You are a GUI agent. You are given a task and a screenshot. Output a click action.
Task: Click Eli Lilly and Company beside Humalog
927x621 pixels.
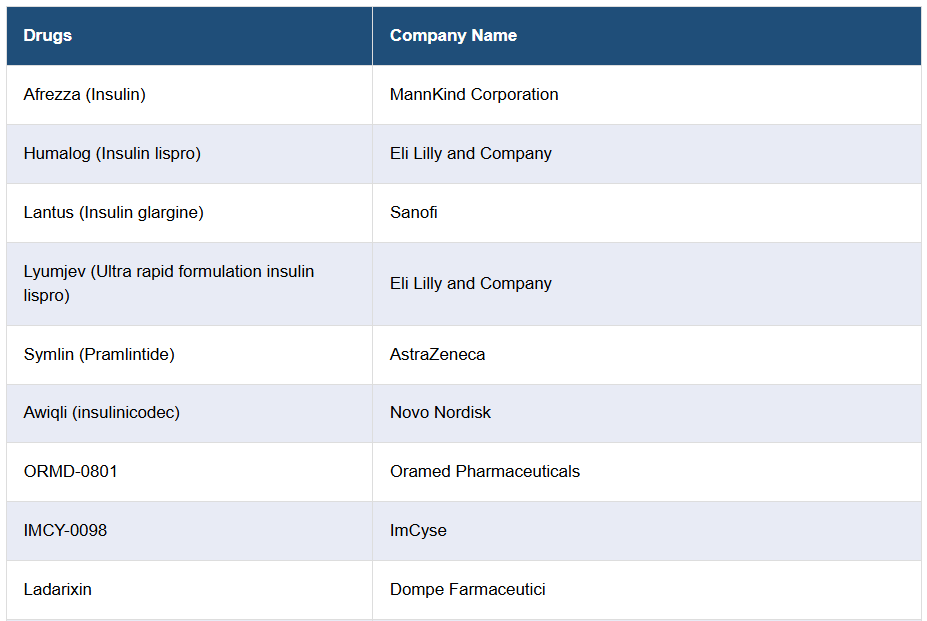pos(471,154)
